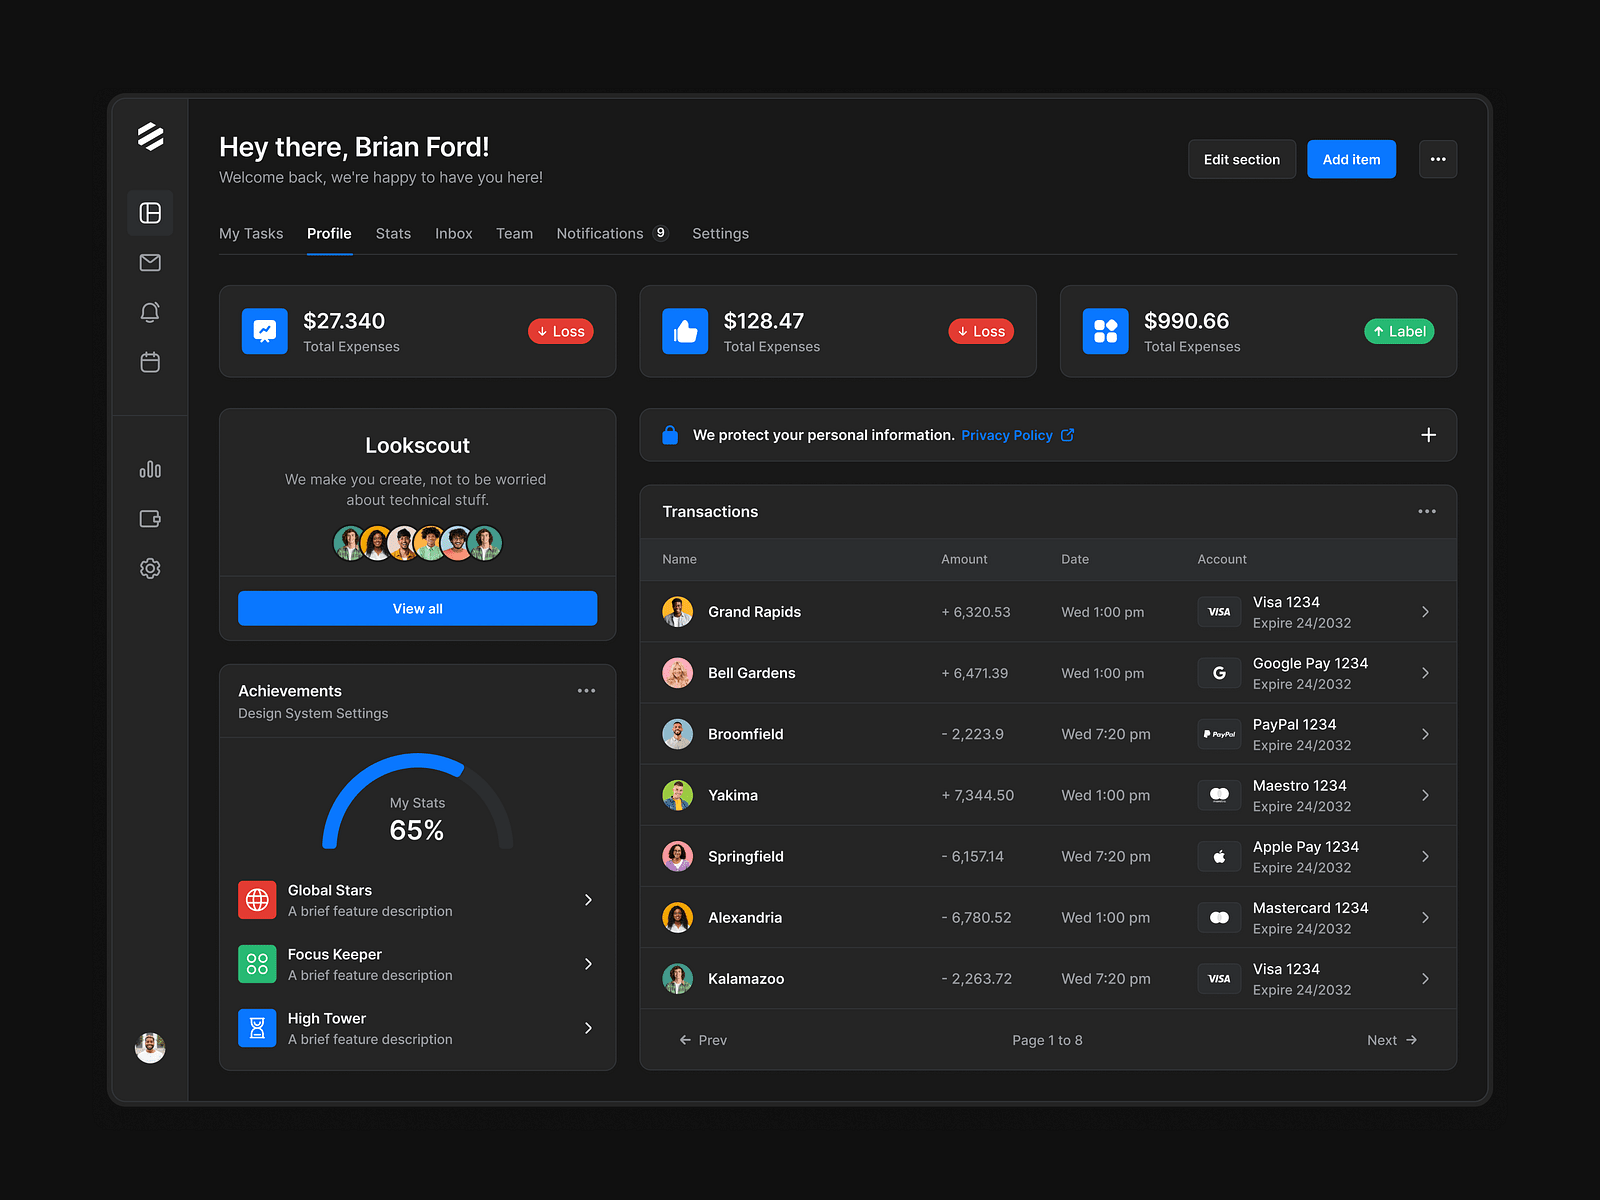This screenshot has height=1200, width=1600.
Task: Click the grid icon on $990.66 card
Action: [1105, 331]
